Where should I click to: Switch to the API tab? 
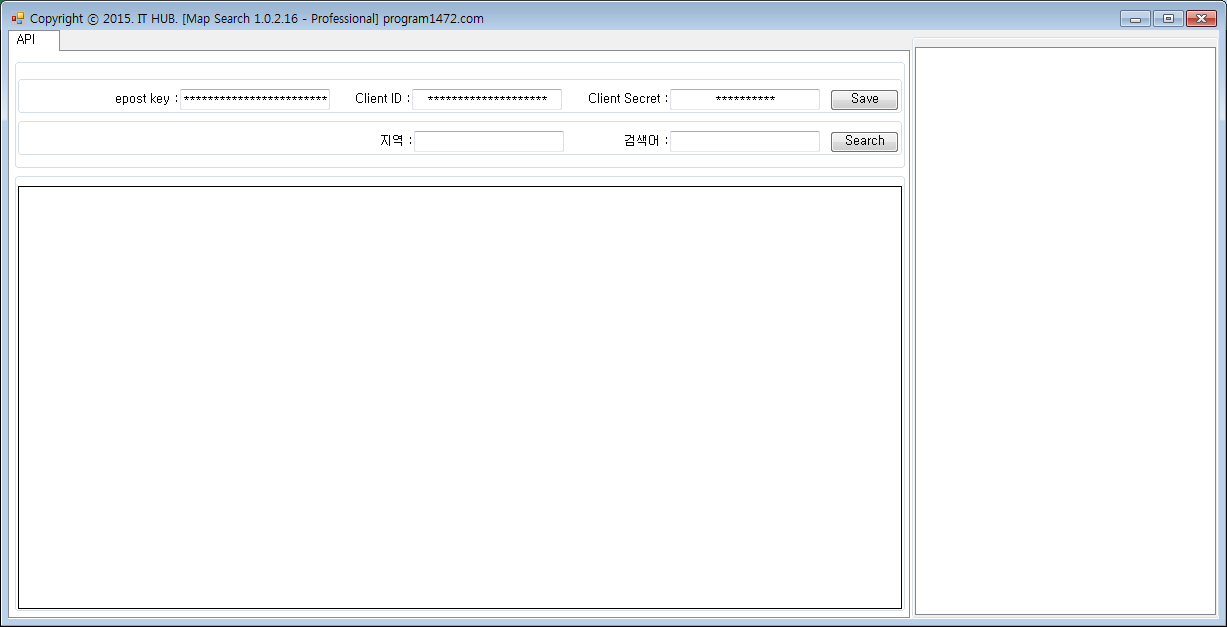26,40
